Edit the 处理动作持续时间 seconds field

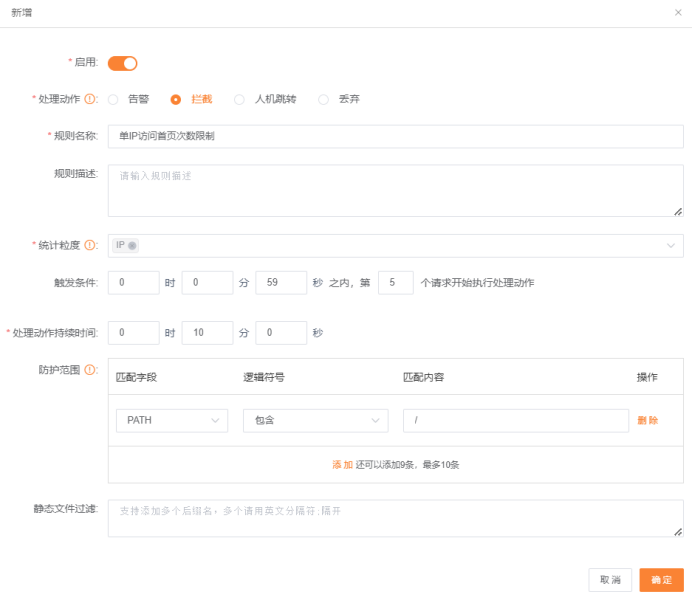281,333
